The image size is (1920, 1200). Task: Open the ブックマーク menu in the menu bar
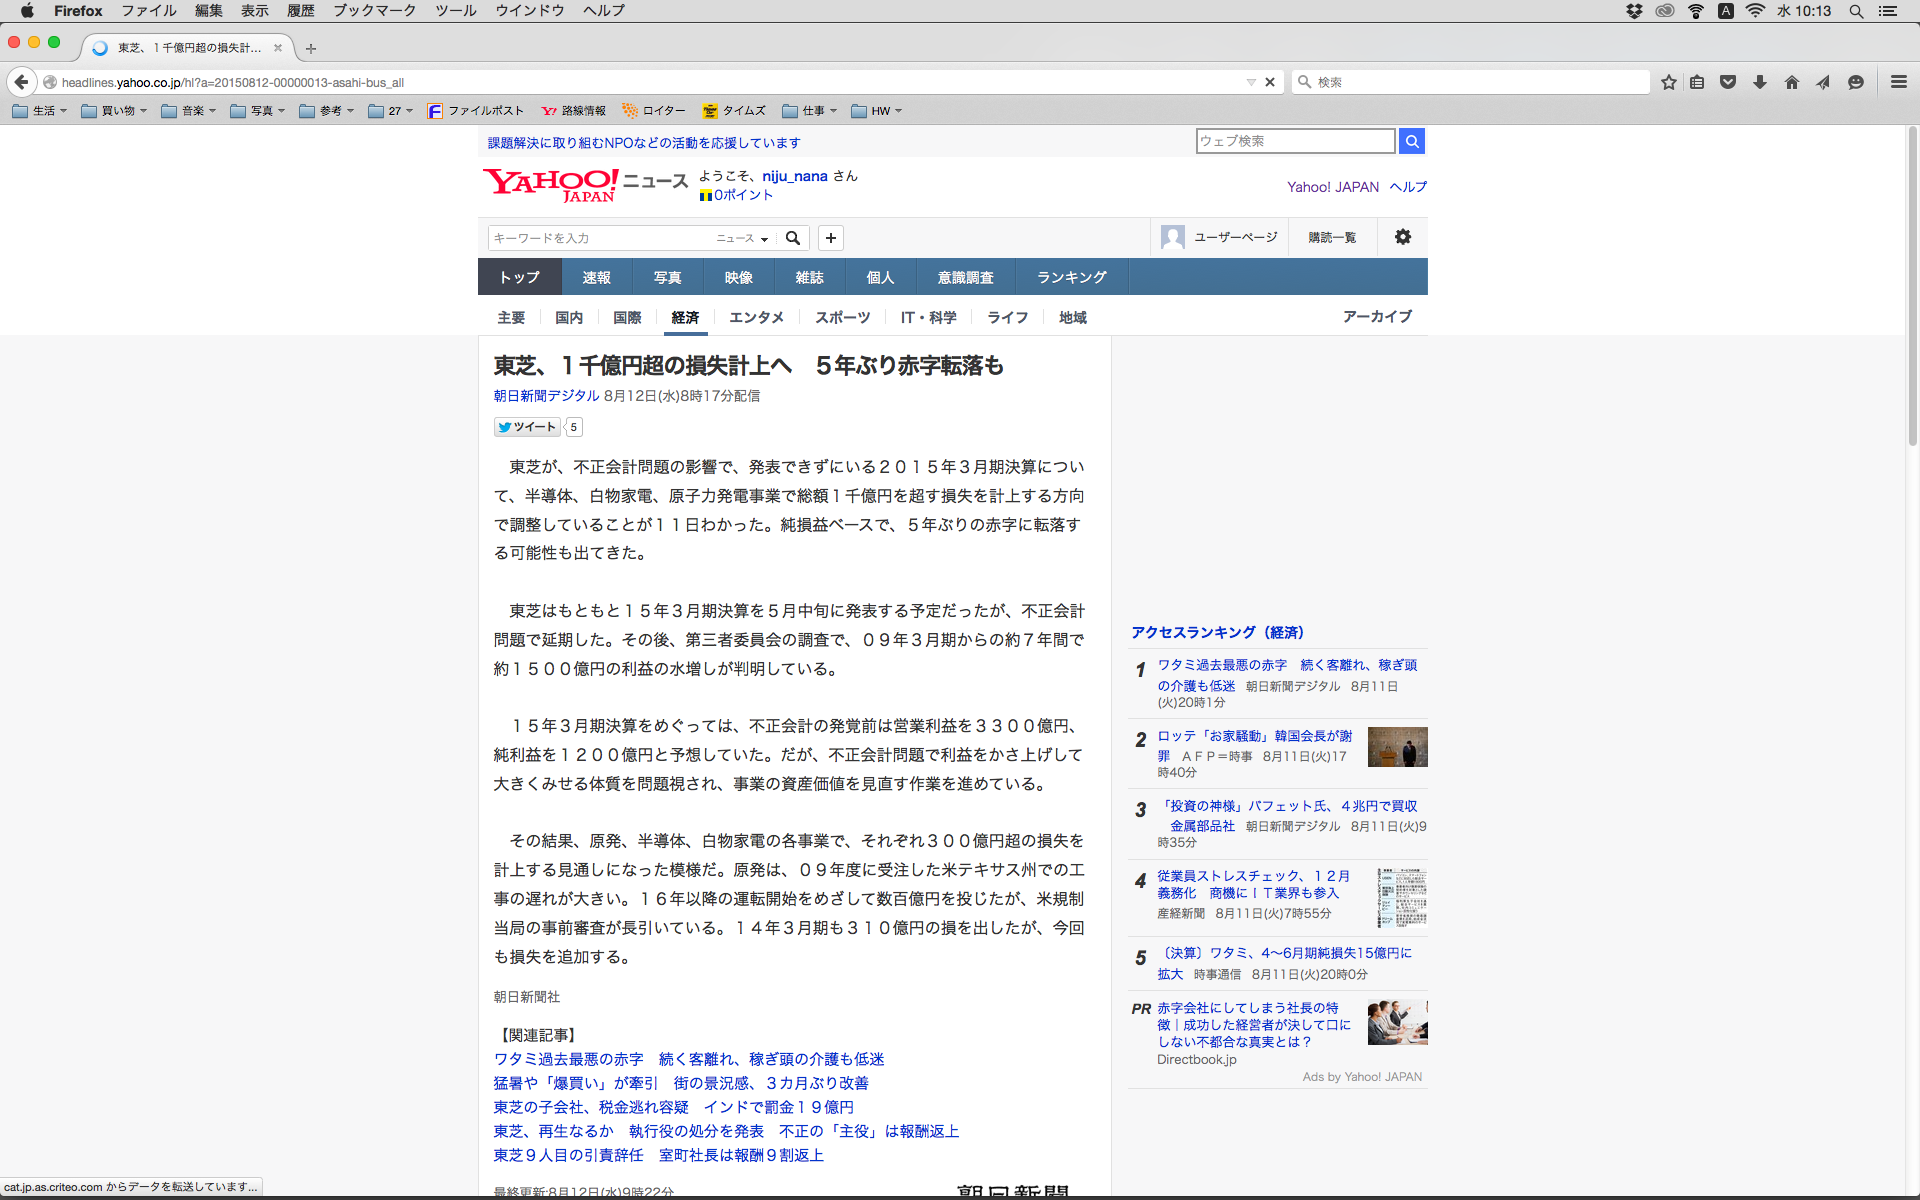pos(374,10)
